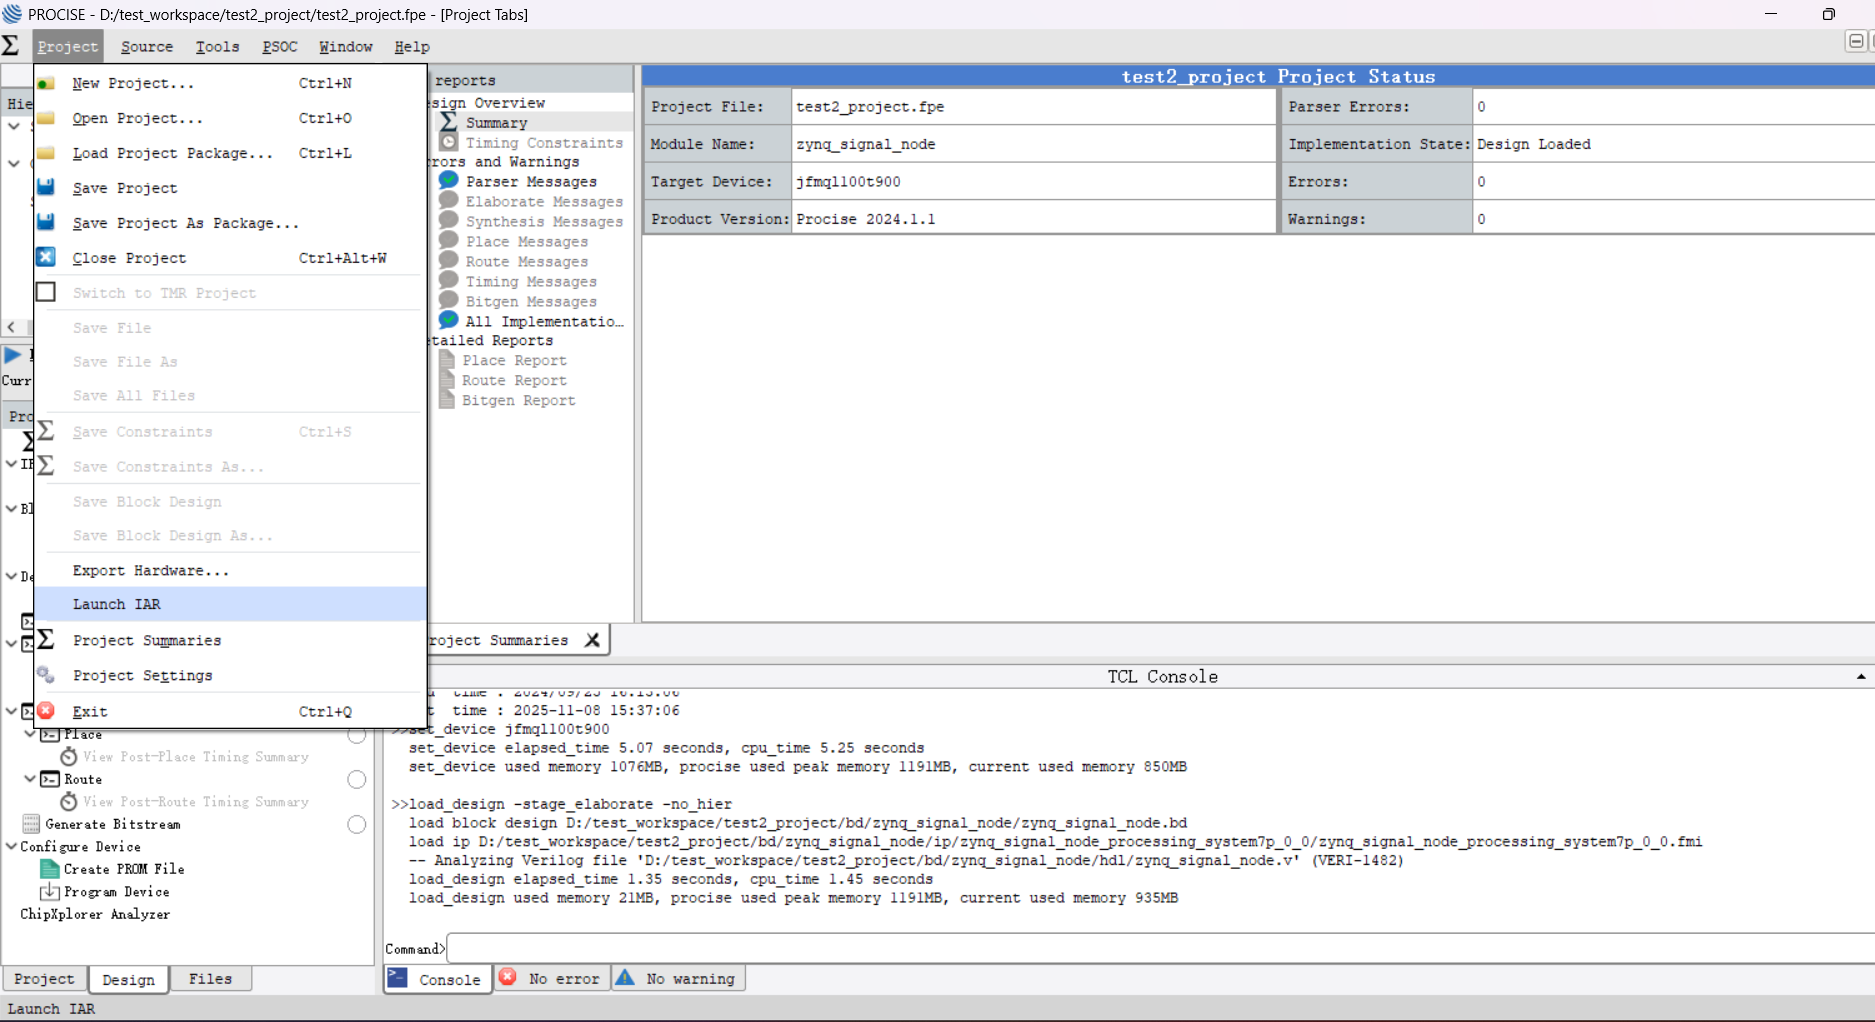1875x1022 pixels.
Task: Click the blue No warning triangle icon
Action: tap(625, 977)
